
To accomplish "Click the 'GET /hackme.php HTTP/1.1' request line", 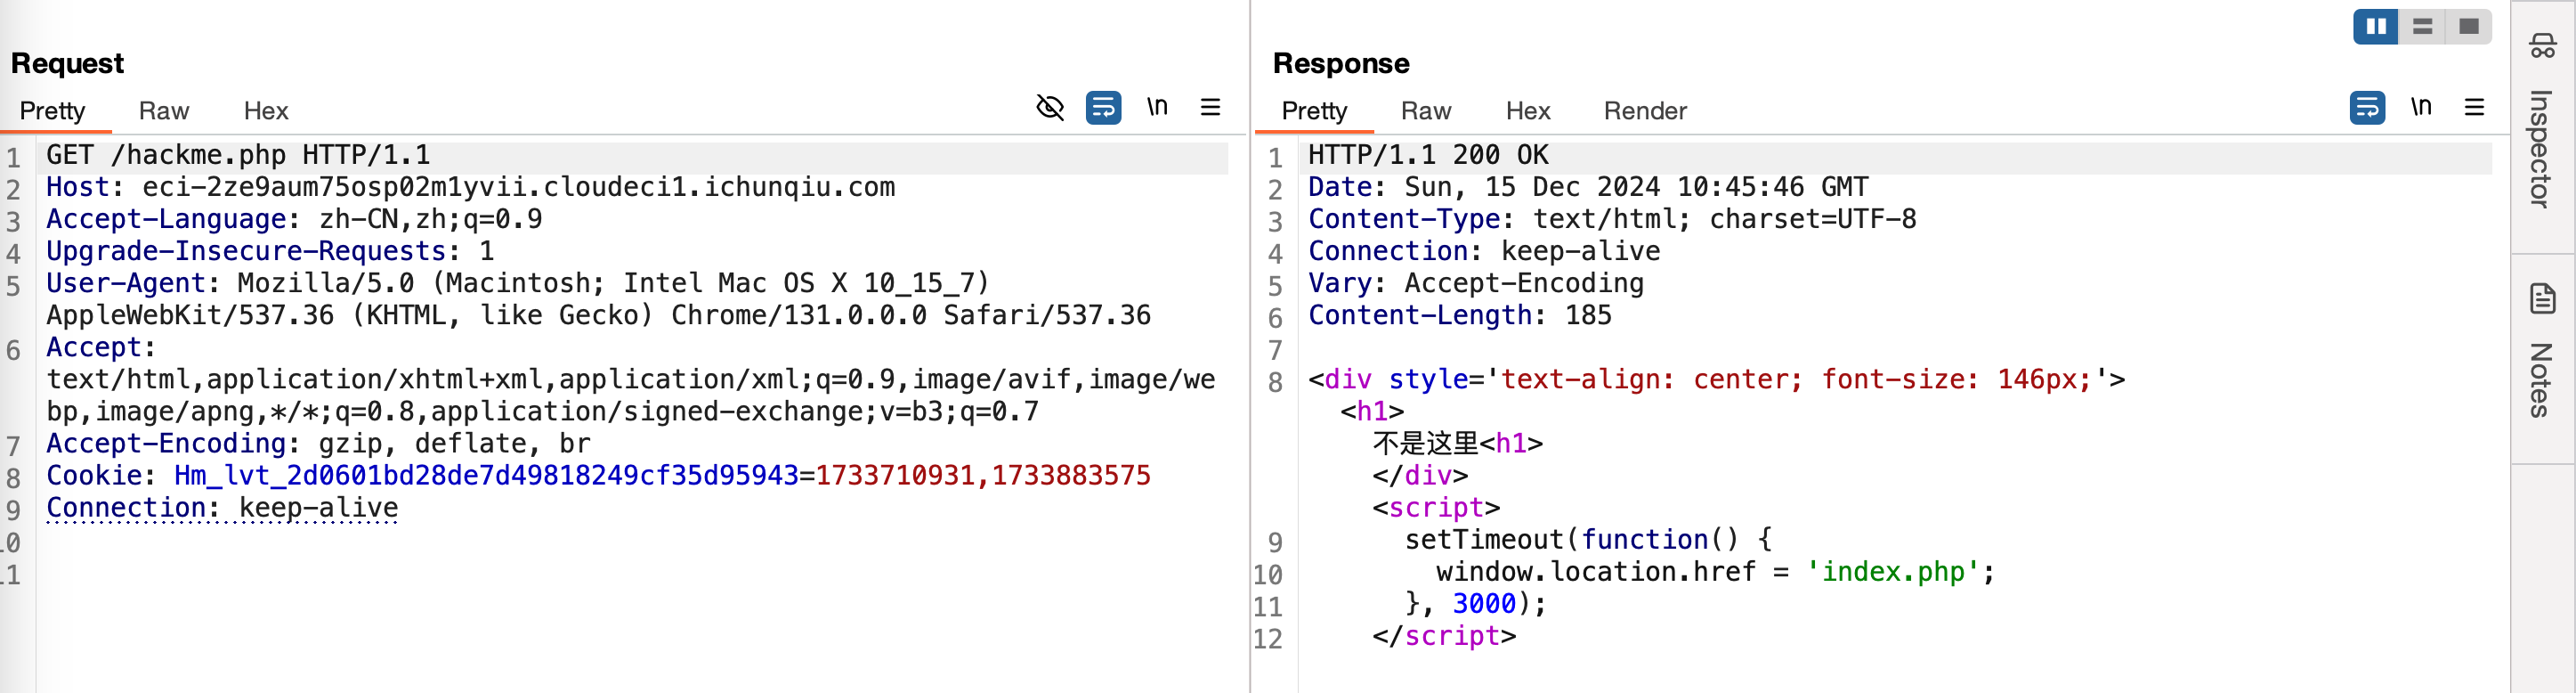I will click(x=238, y=155).
